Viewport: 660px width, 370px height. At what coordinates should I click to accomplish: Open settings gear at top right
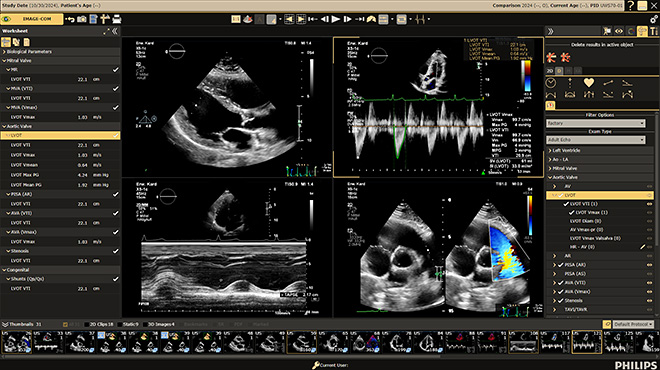click(654, 19)
